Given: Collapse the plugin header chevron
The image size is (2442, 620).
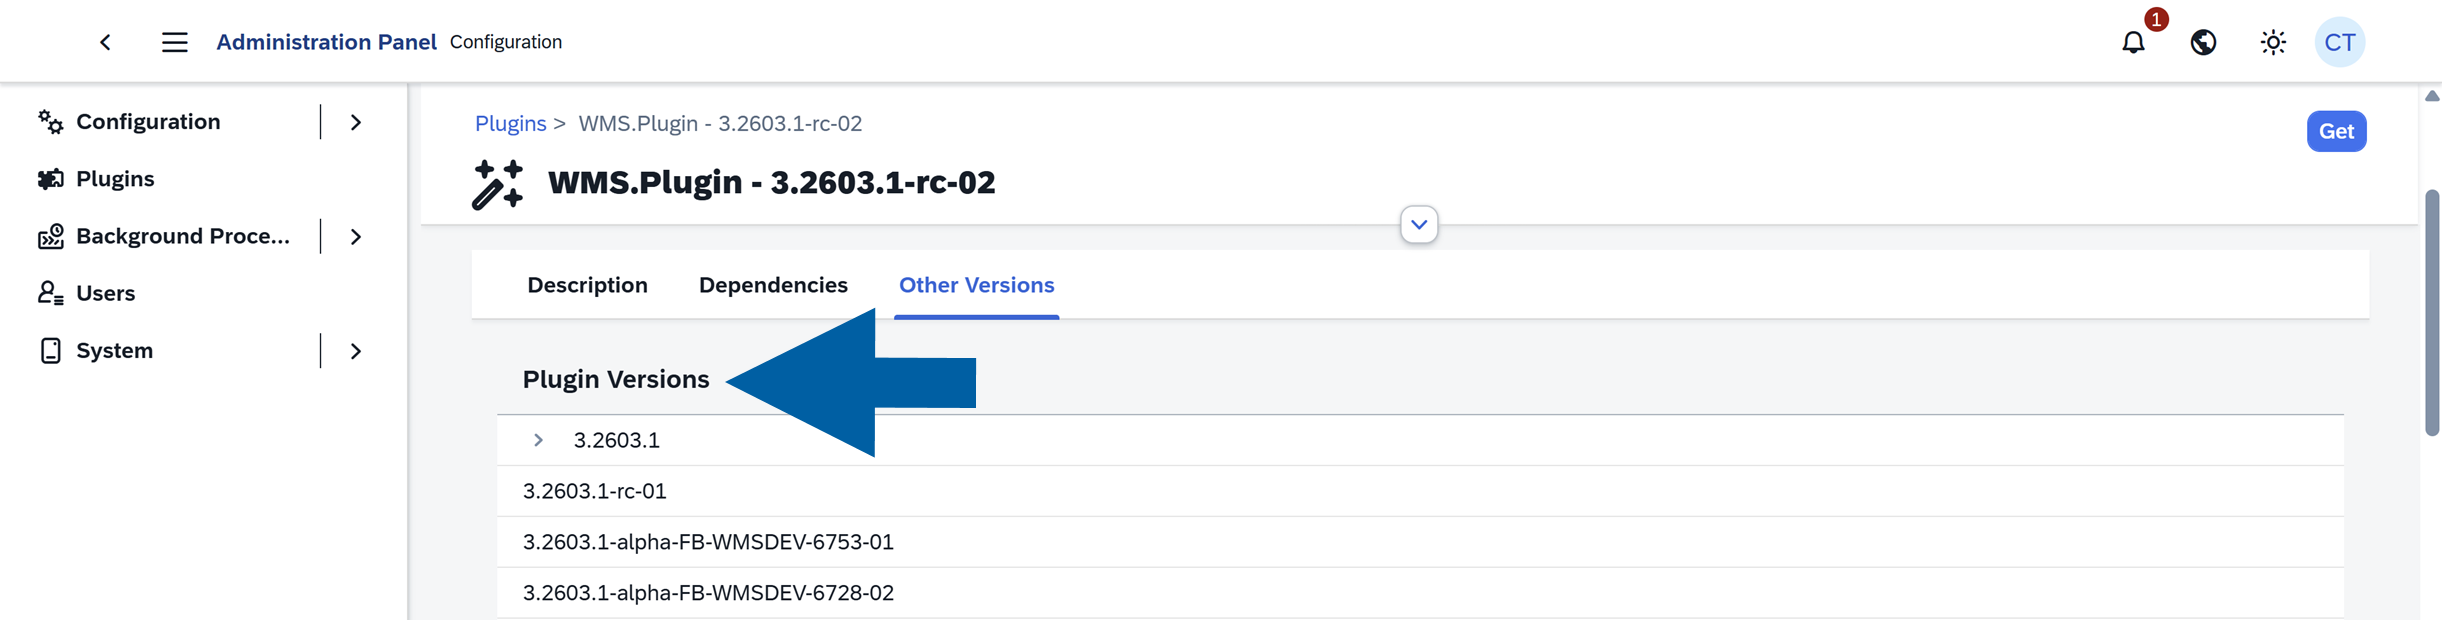Looking at the screenshot, I should click(1418, 224).
